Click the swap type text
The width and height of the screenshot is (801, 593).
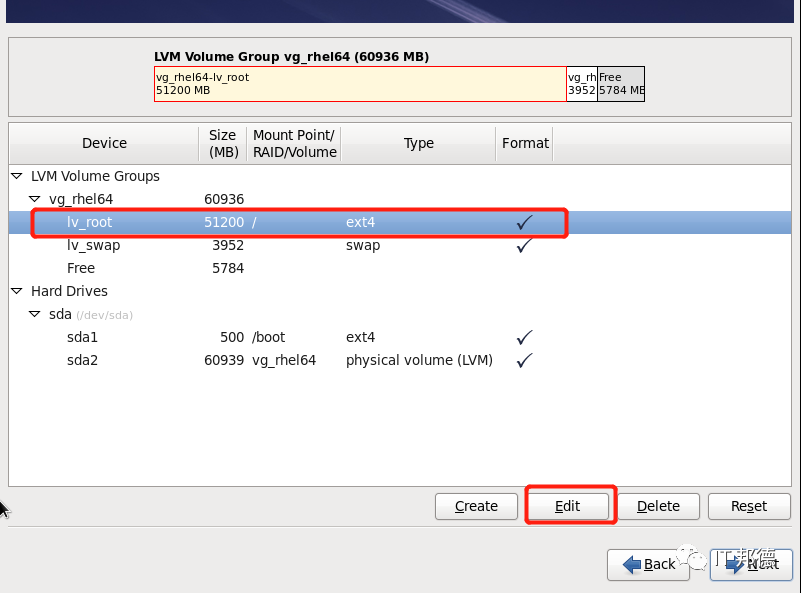(x=363, y=246)
